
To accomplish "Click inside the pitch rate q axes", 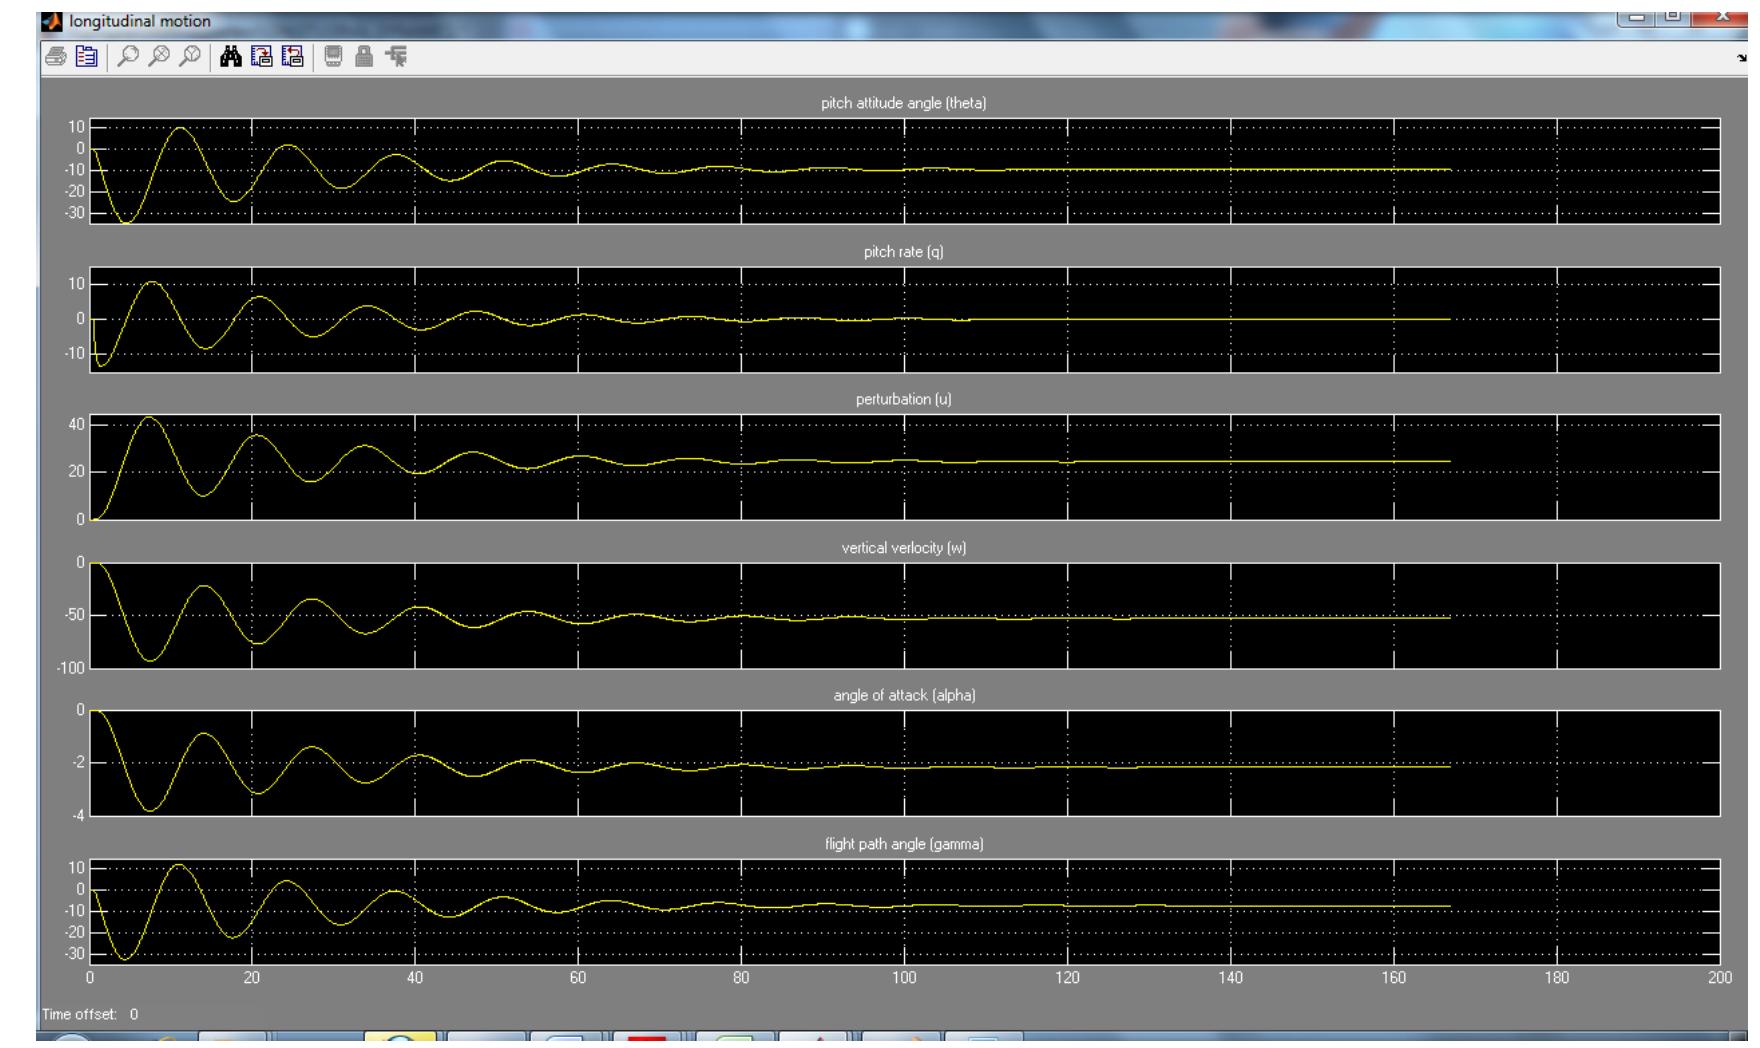I will click(x=905, y=319).
